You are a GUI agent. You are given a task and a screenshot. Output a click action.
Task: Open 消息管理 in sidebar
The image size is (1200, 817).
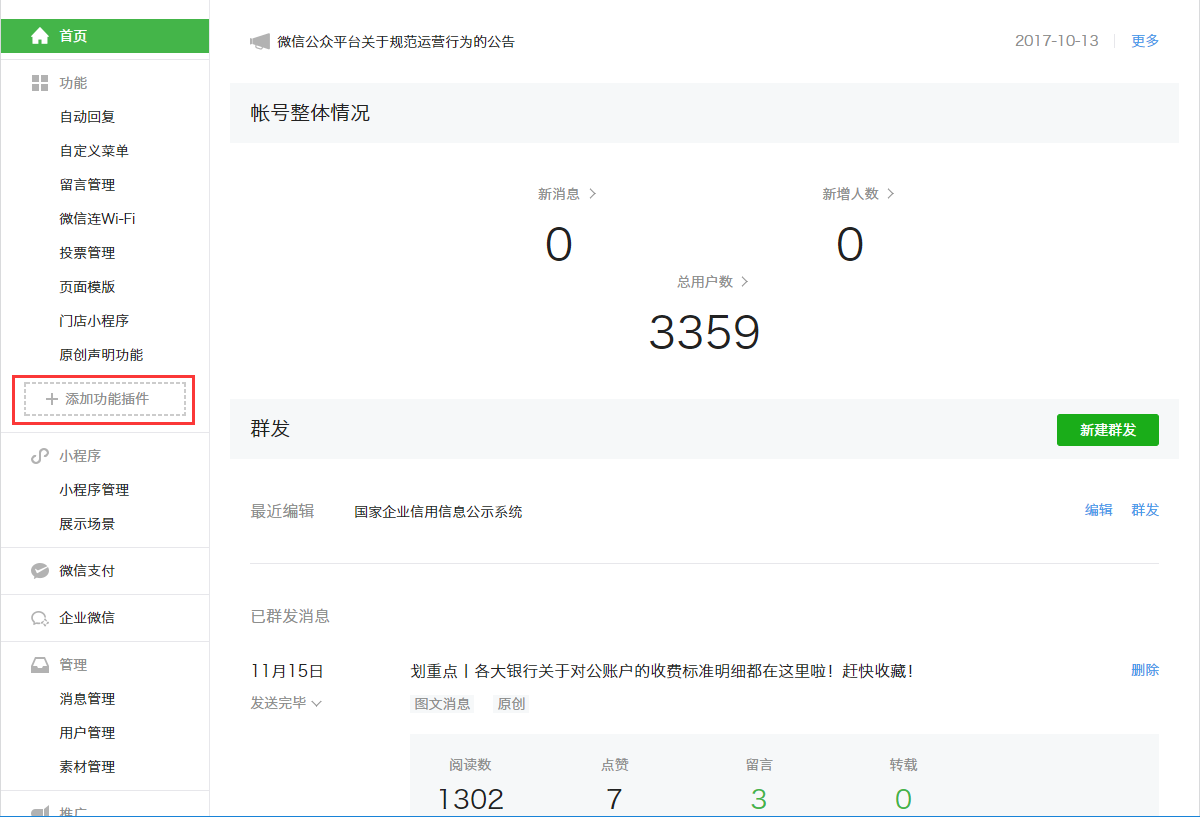(87, 699)
